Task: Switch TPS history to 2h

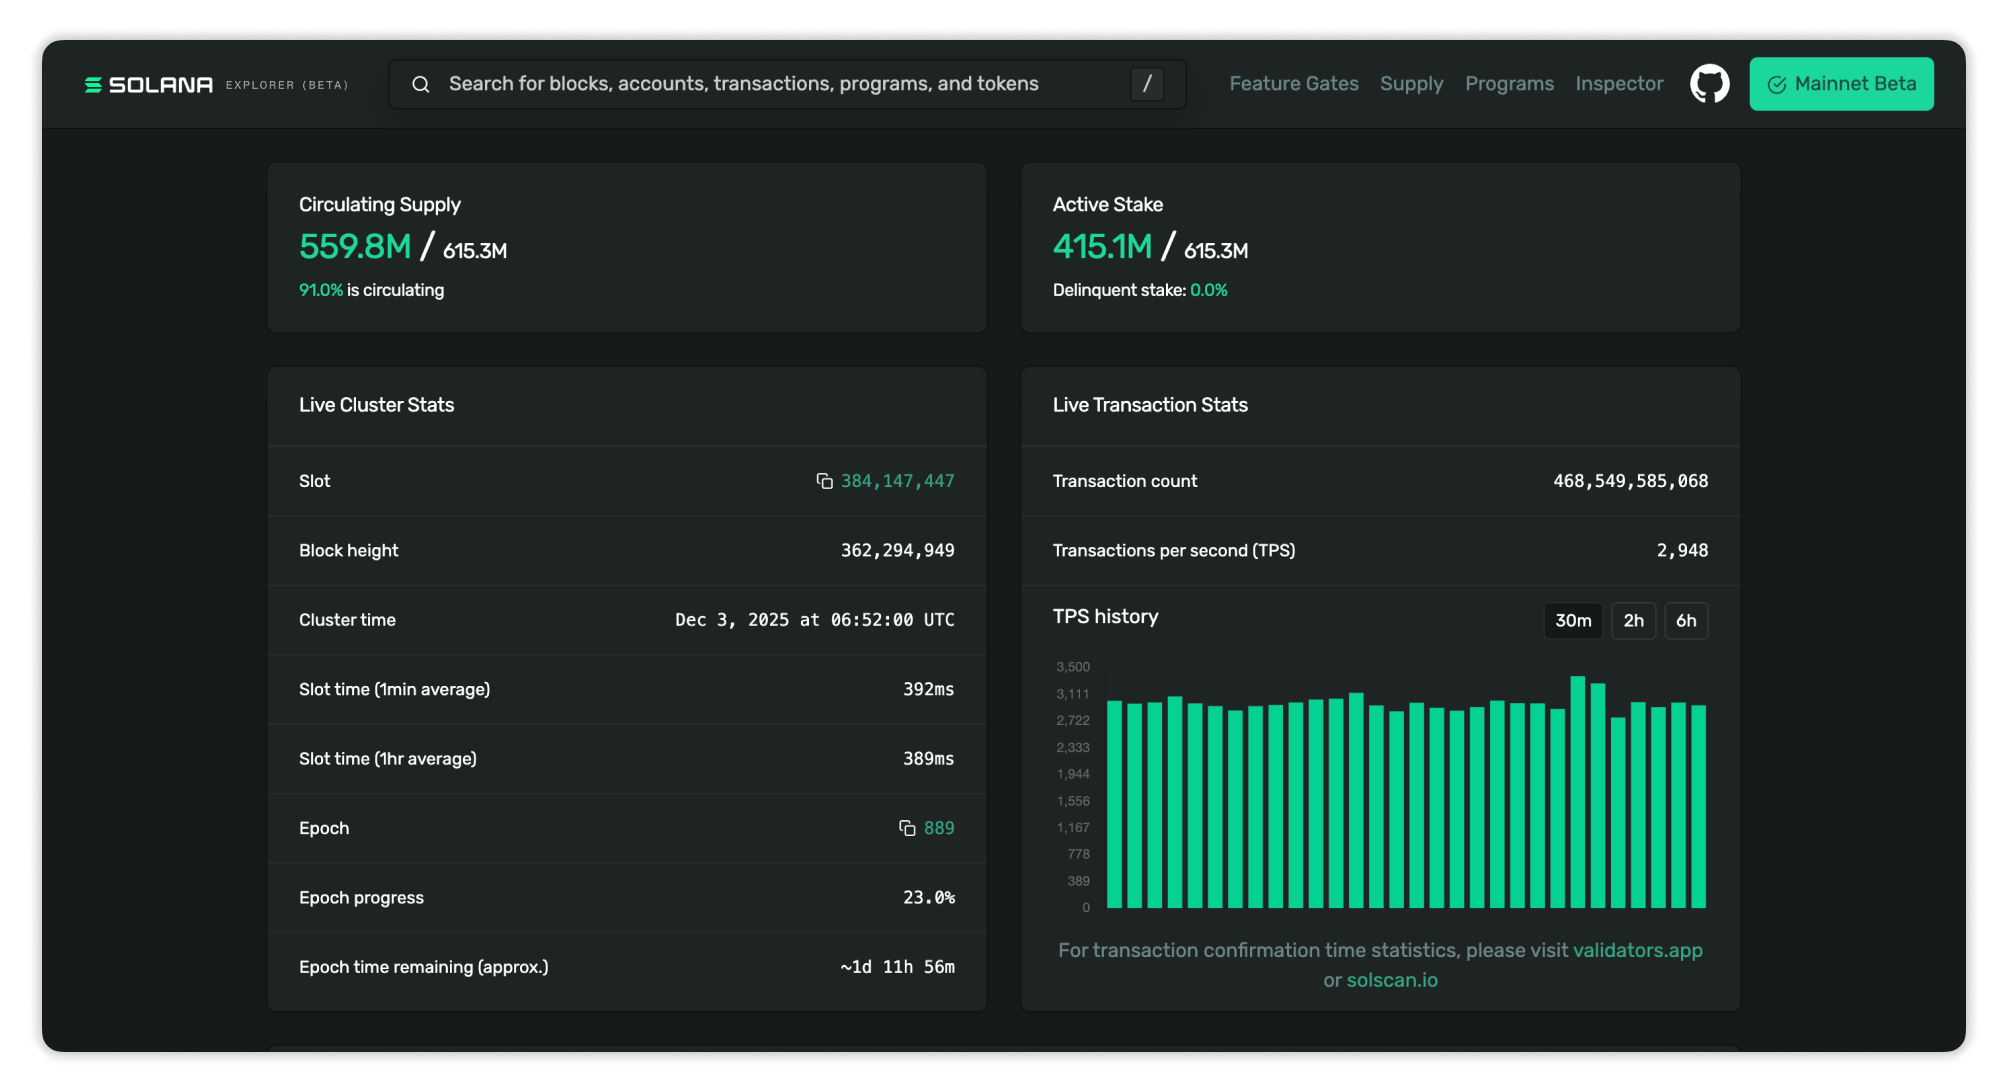Action: 1633,620
